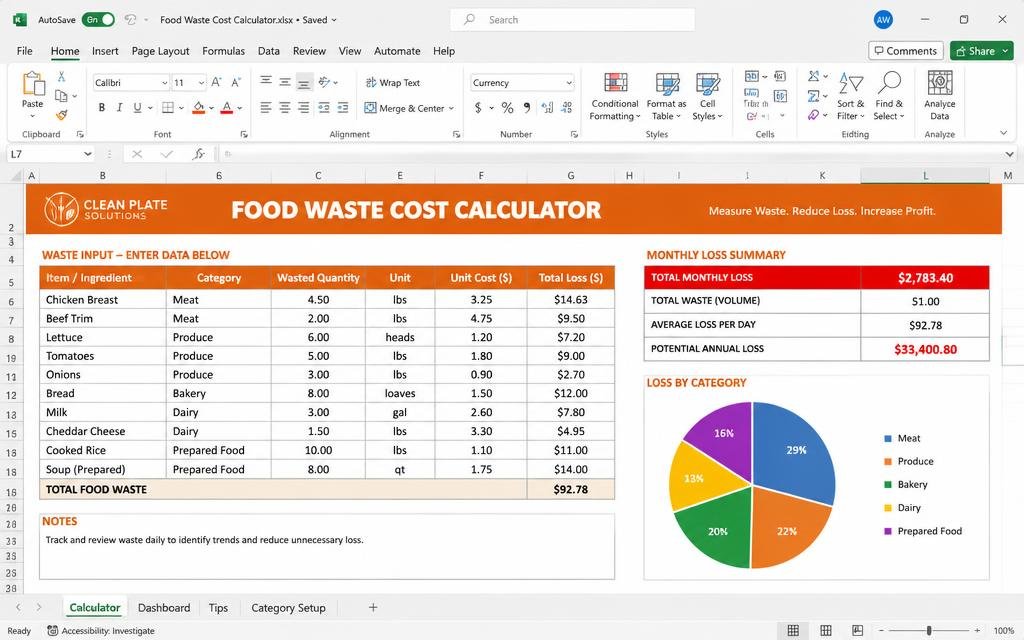Click Excel app icon in title bar
This screenshot has width=1024, height=640.
pyautogui.click(x=20, y=20)
